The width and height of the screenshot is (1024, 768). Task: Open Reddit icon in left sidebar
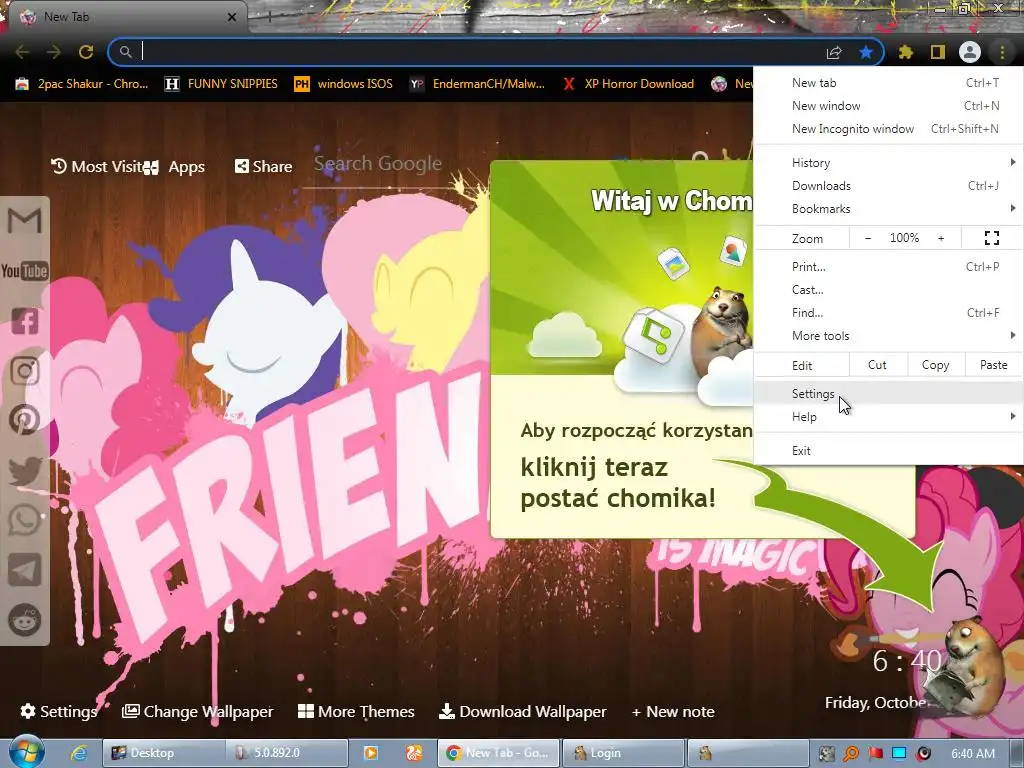(x=24, y=620)
